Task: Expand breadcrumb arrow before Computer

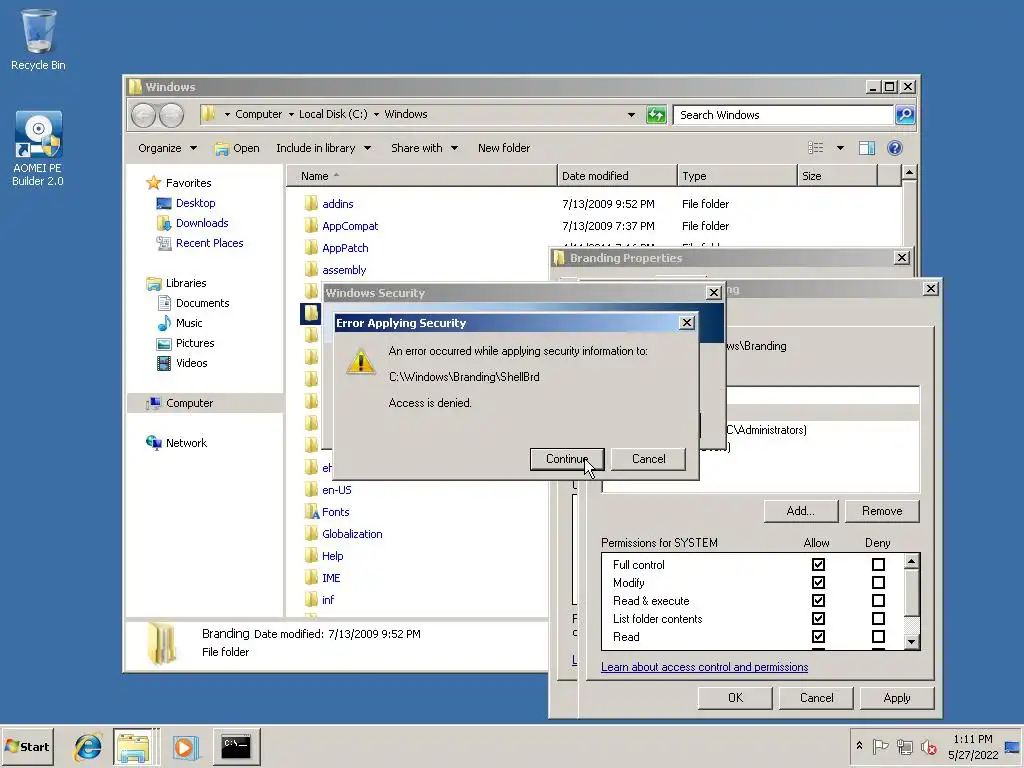Action: [x=227, y=114]
